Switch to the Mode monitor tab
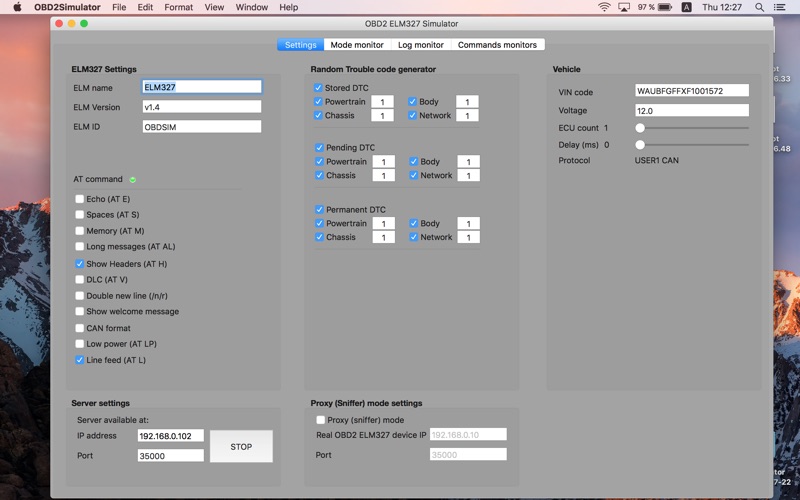This screenshot has height=500, width=800. 357,45
